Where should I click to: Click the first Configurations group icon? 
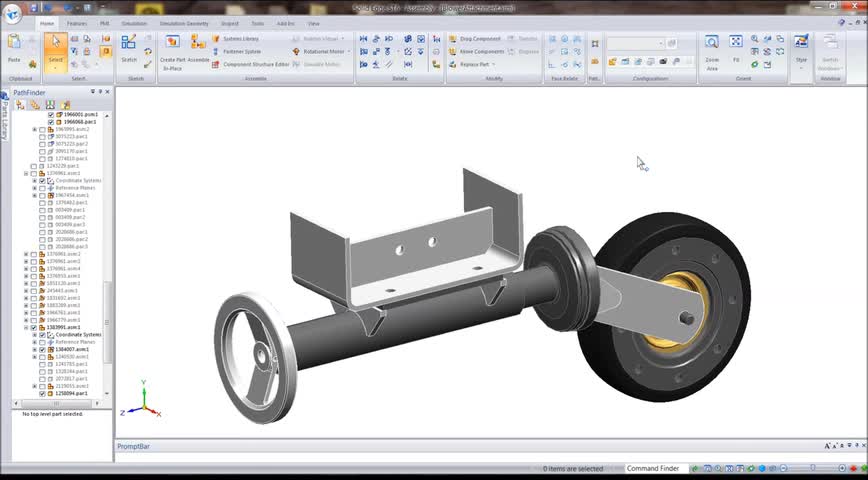pos(612,61)
